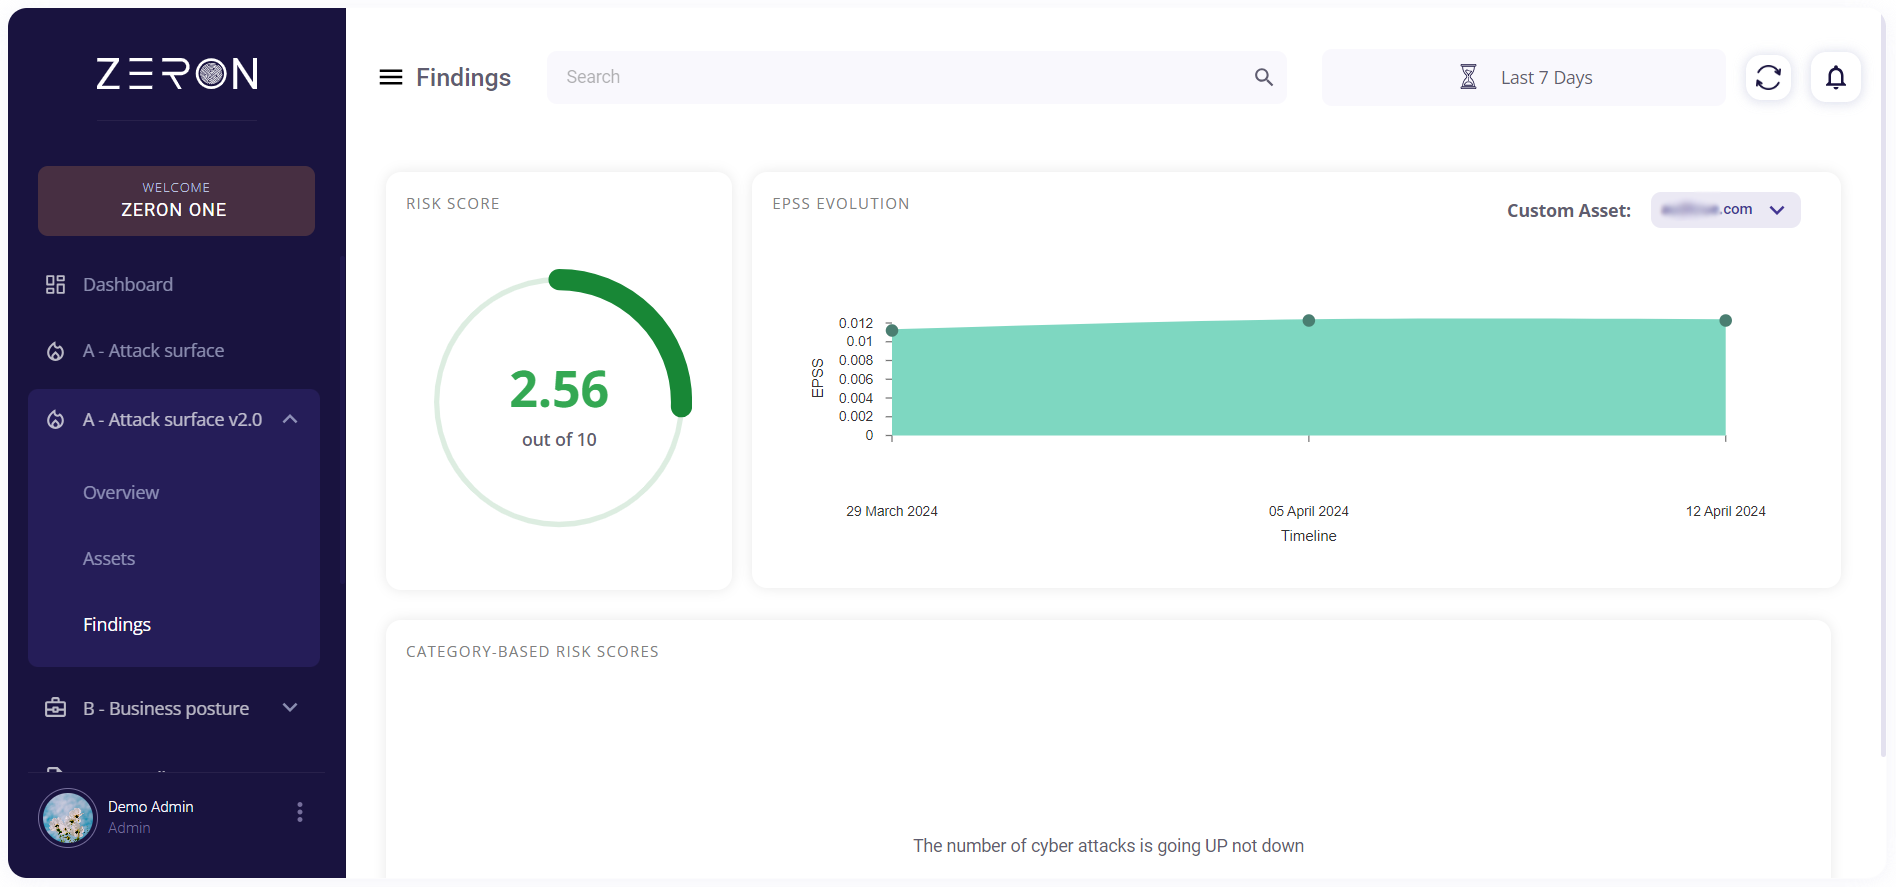This screenshot has width=1896, height=887.
Task: Click the RISK SCORE card heading
Action: click(x=453, y=204)
